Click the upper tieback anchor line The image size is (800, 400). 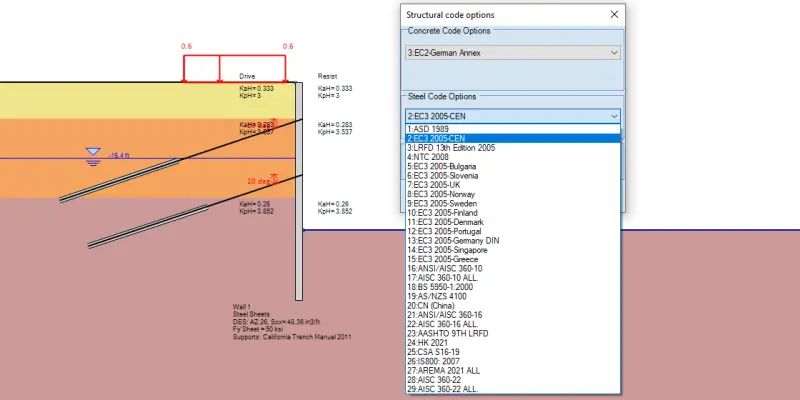tap(181, 160)
